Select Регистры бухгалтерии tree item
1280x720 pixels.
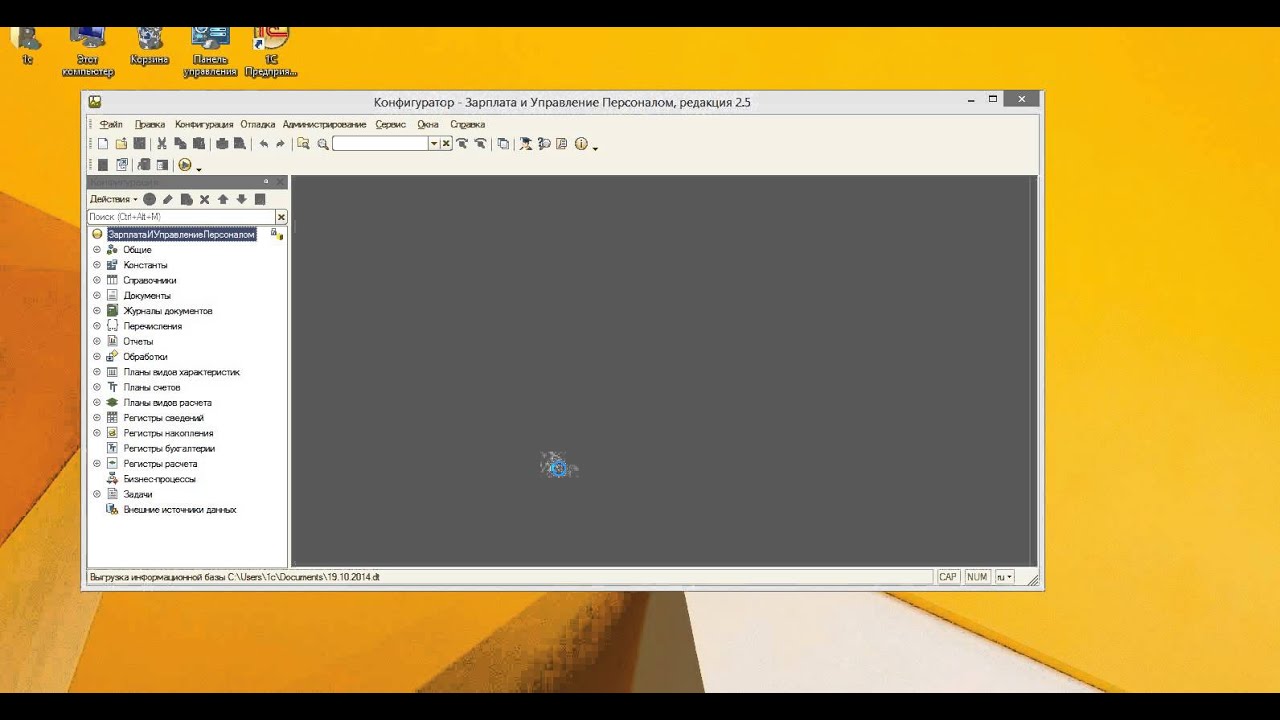pyautogui.click(x=169, y=448)
